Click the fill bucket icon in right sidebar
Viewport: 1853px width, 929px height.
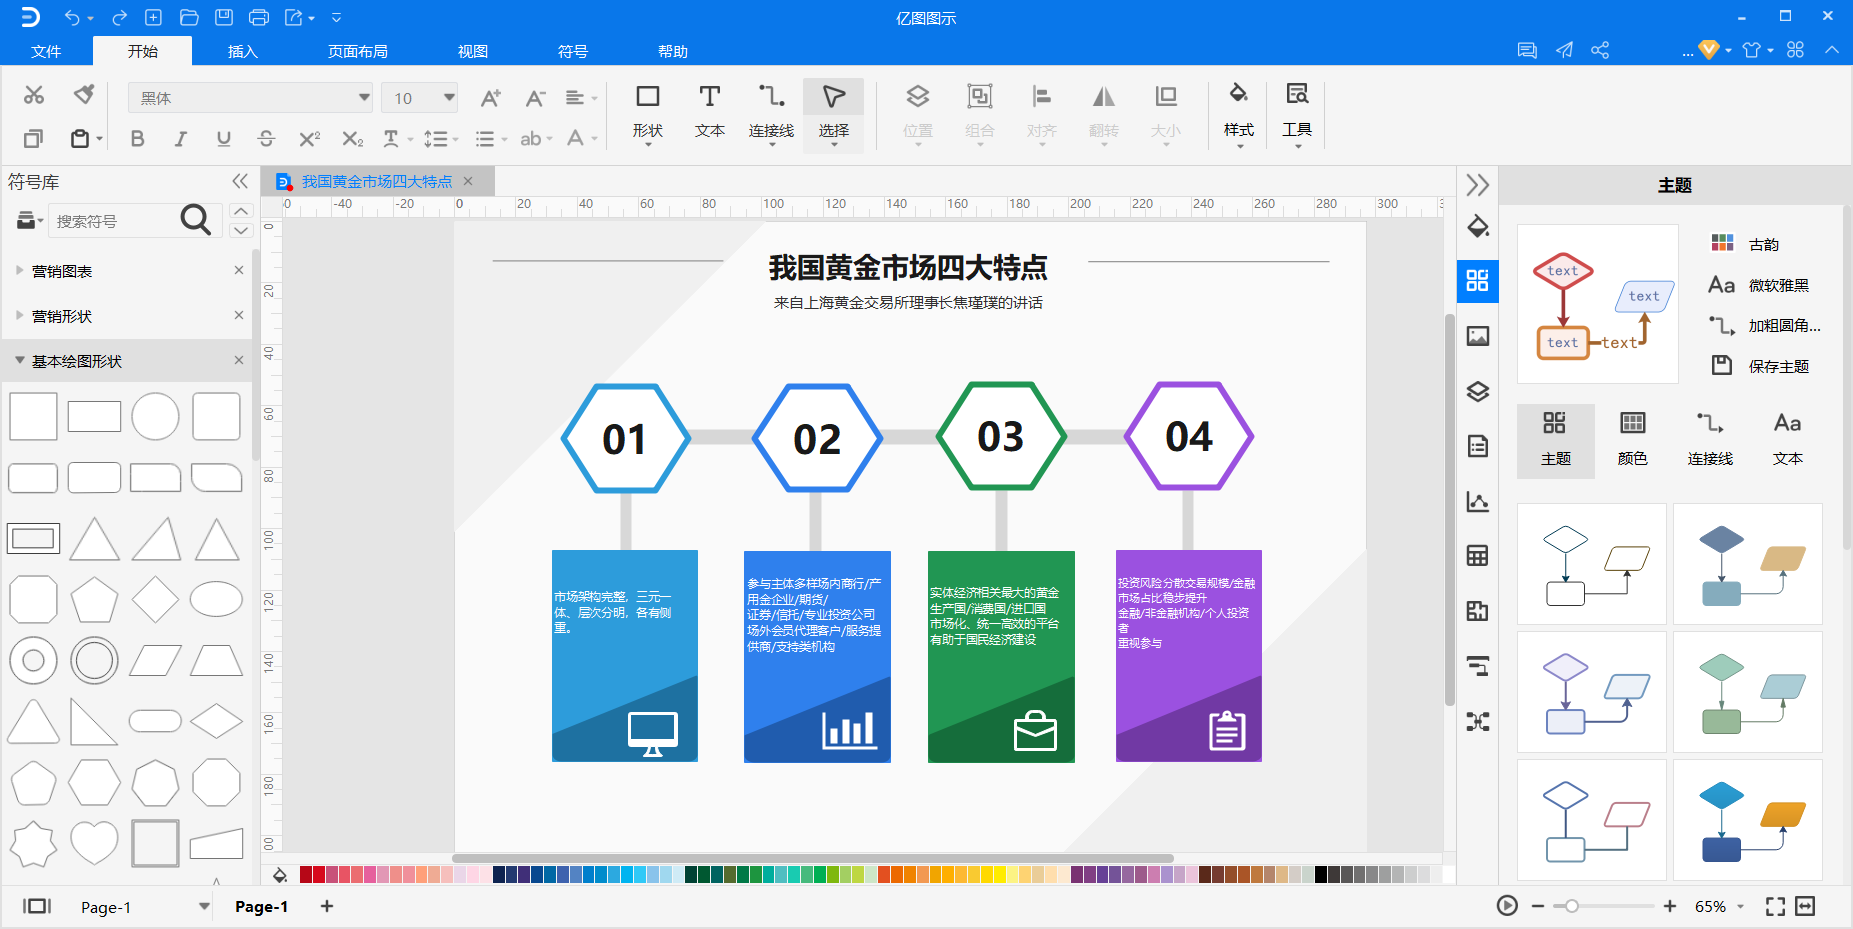click(x=1477, y=226)
